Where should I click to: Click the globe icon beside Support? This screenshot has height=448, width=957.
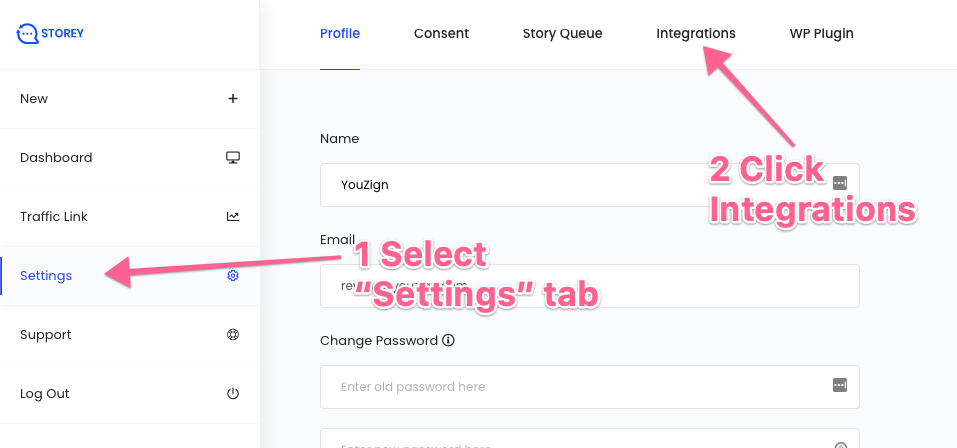pos(233,335)
